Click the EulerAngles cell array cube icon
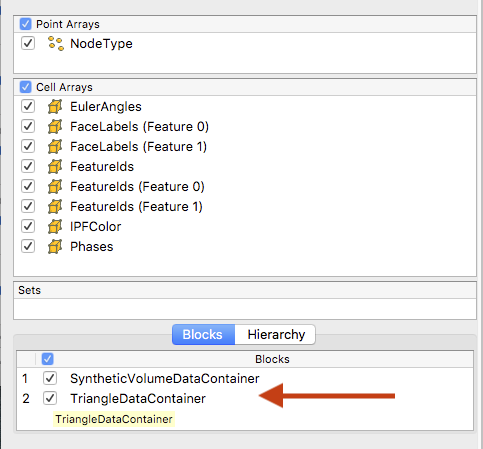This screenshot has height=449, width=483. click(x=55, y=107)
